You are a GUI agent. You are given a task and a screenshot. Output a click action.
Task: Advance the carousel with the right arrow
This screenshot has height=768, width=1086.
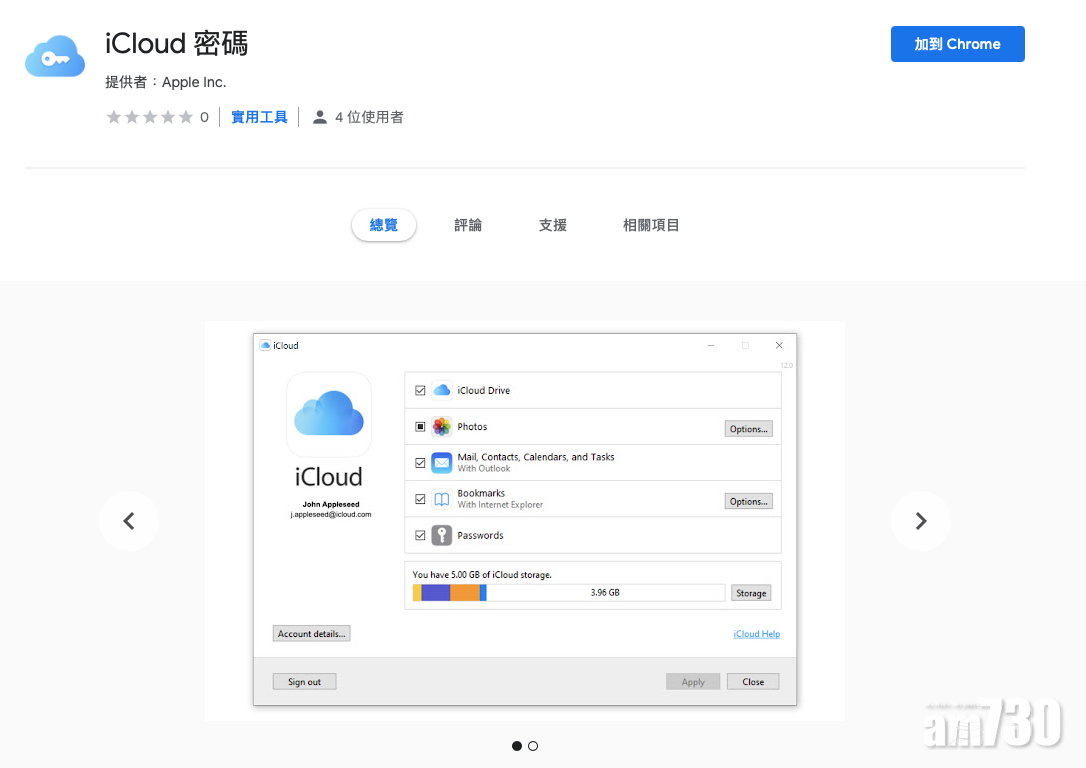coord(920,520)
